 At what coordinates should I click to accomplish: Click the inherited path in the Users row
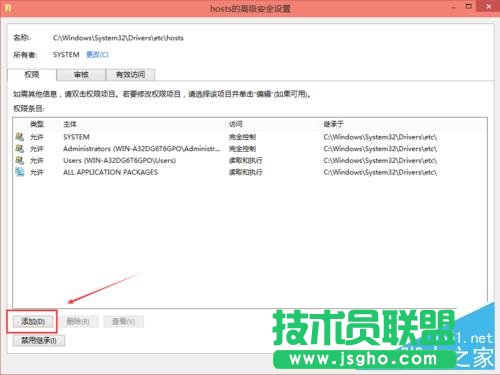click(380, 161)
